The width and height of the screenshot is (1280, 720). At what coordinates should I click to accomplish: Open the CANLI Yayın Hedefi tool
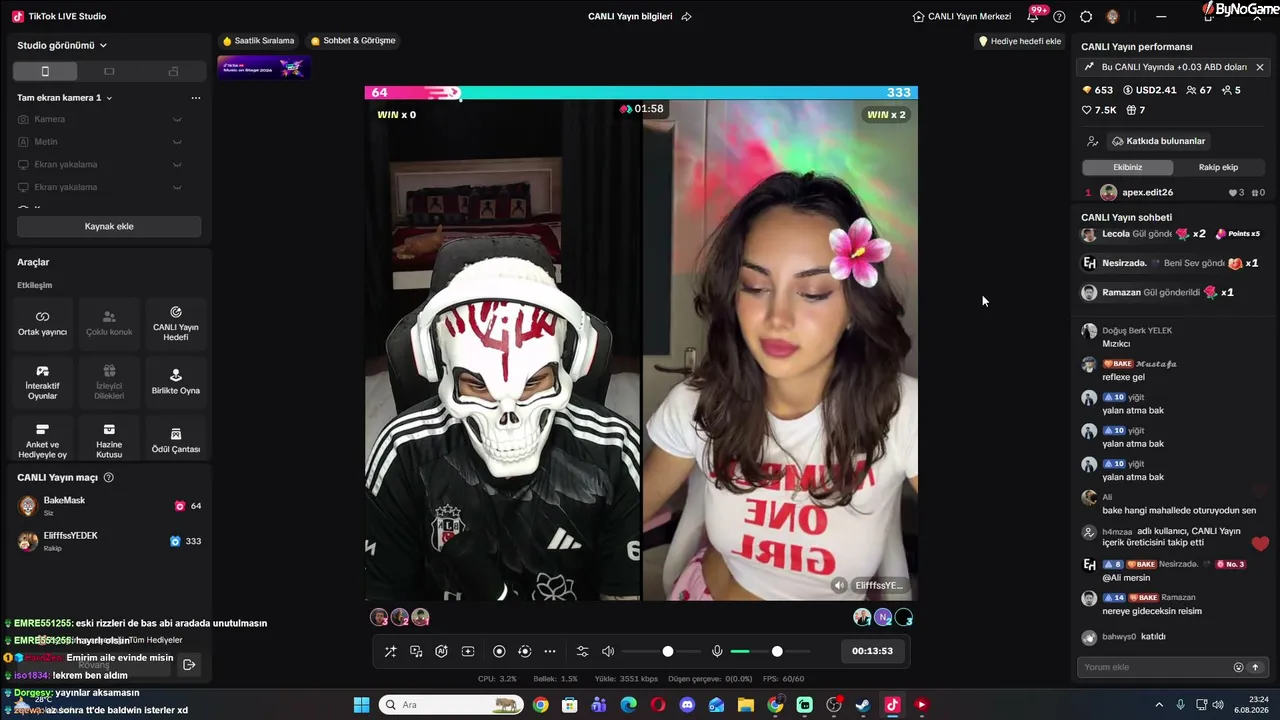(176, 323)
